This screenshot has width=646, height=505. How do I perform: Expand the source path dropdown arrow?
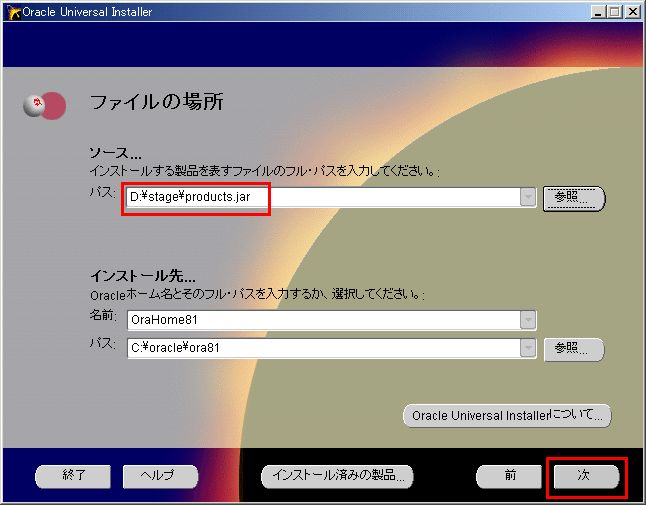(528, 198)
